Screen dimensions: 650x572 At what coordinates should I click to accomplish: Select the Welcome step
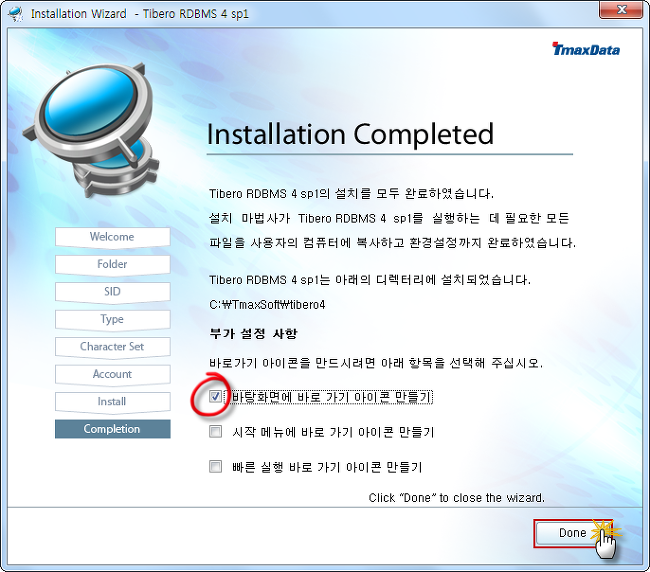[x=112, y=237]
